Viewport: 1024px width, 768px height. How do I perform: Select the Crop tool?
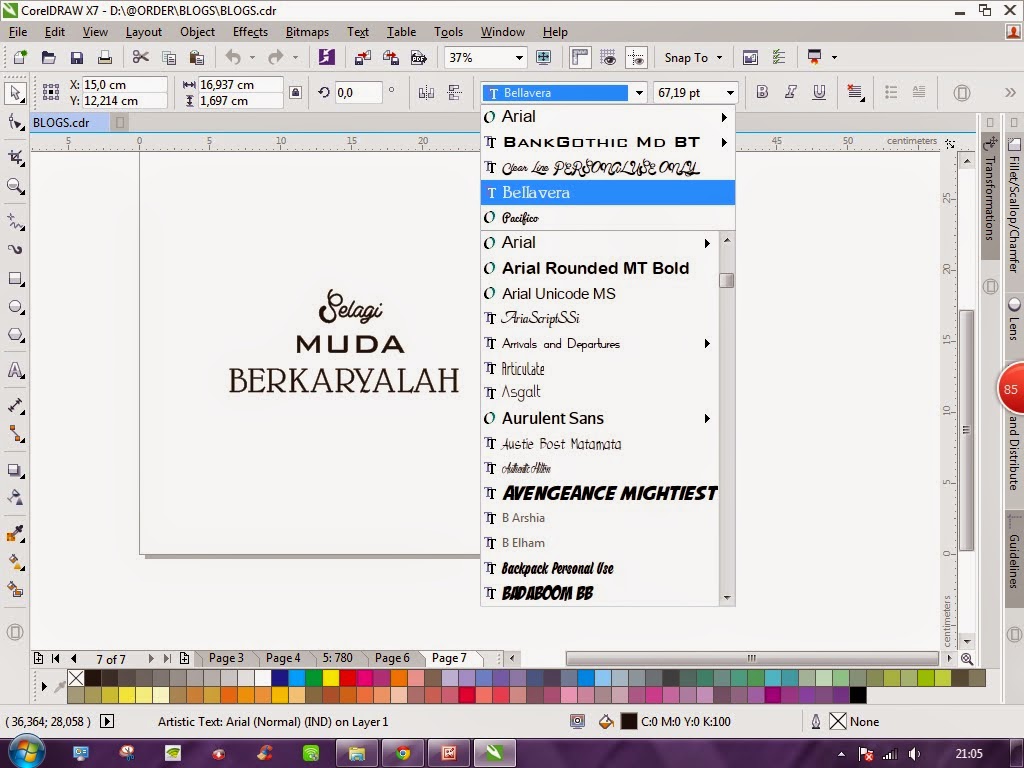click(15, 157)
